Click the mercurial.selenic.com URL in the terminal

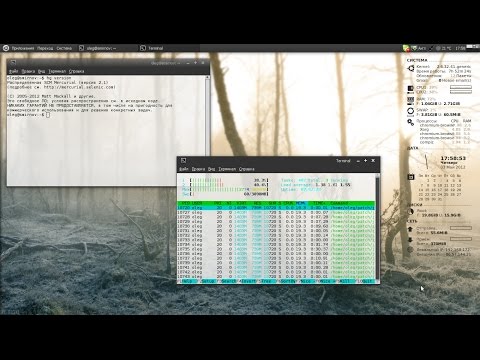point(79,87)
